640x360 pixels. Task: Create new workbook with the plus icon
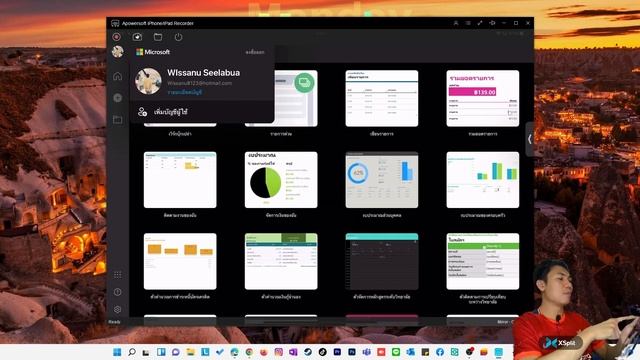point(118,98)
